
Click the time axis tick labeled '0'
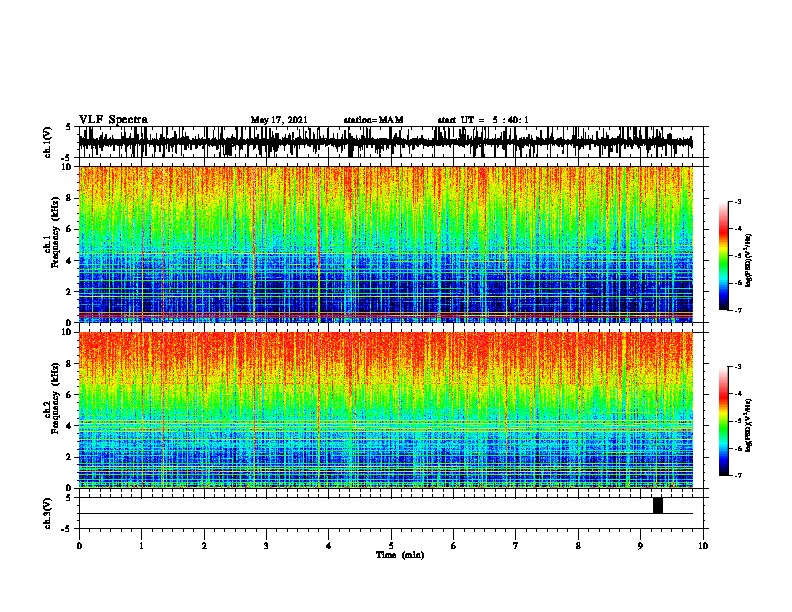click(x=79, y=546)
